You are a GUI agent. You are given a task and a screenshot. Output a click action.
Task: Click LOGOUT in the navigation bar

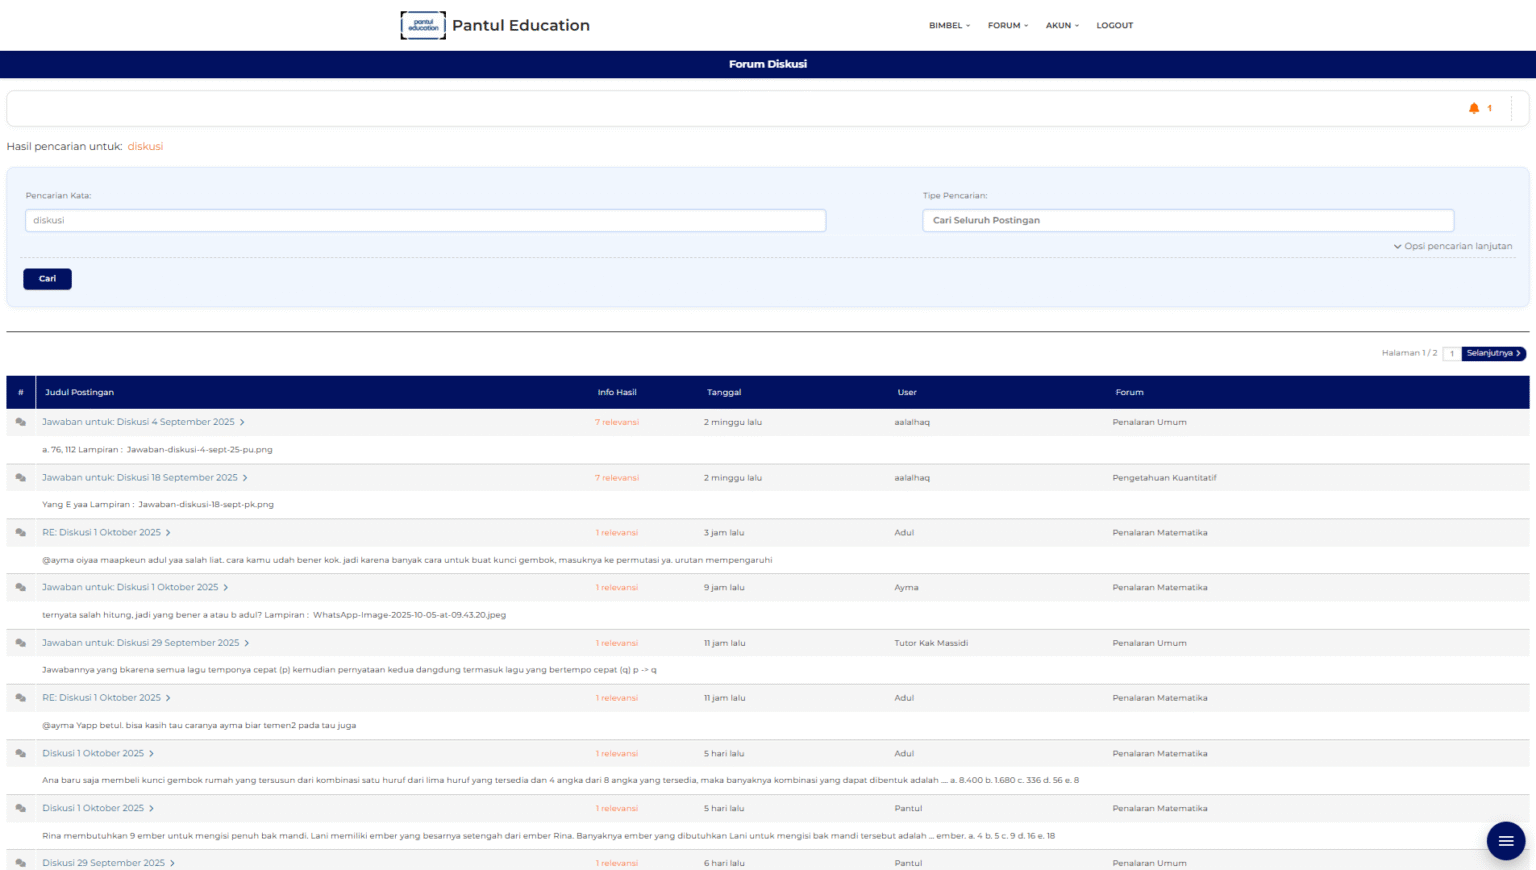point(1114,25)
